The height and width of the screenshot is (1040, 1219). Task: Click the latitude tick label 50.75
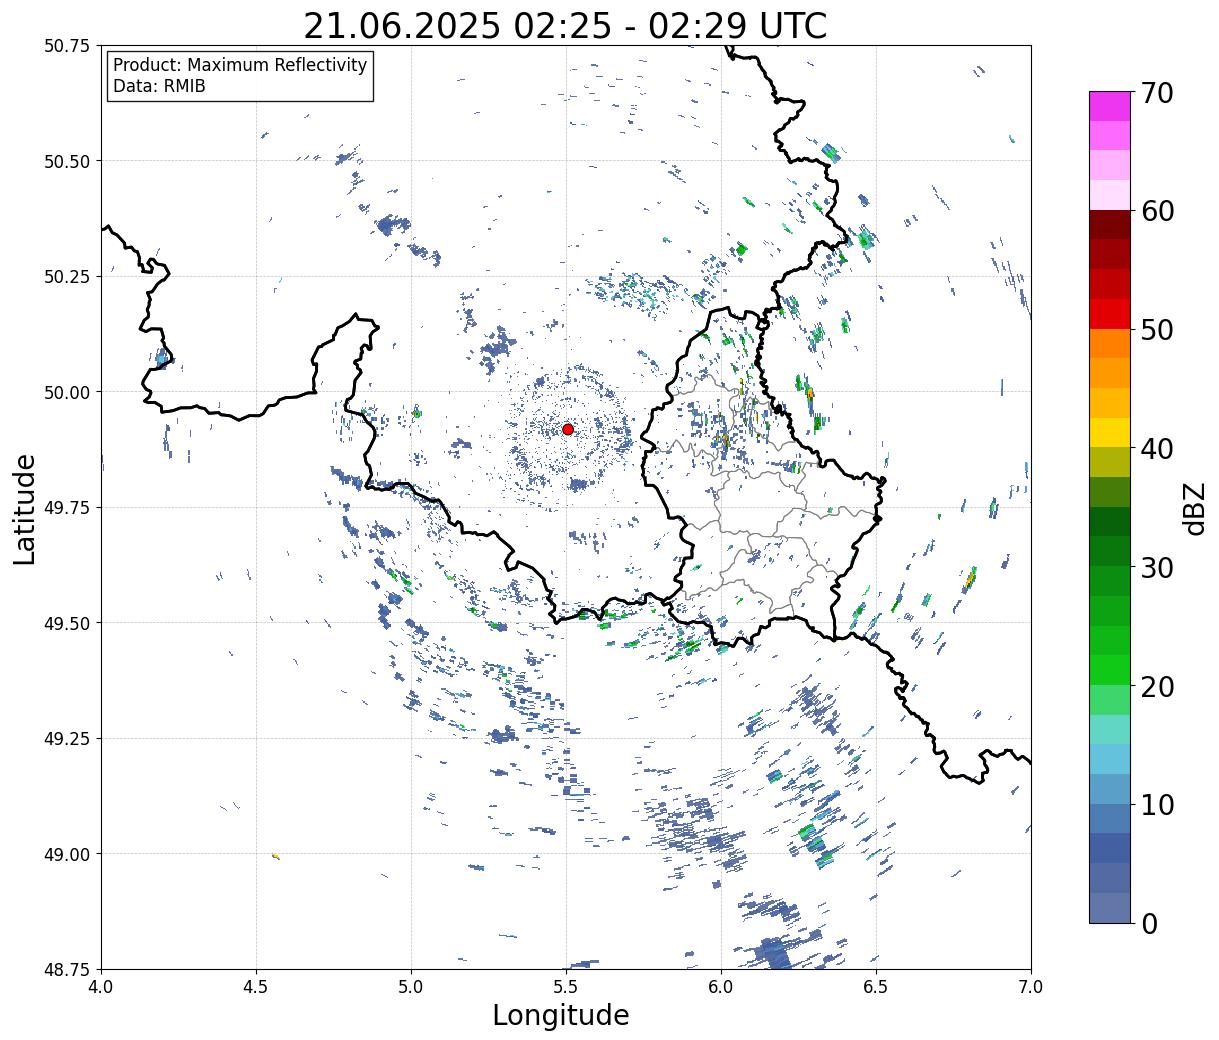pos(66,46)
